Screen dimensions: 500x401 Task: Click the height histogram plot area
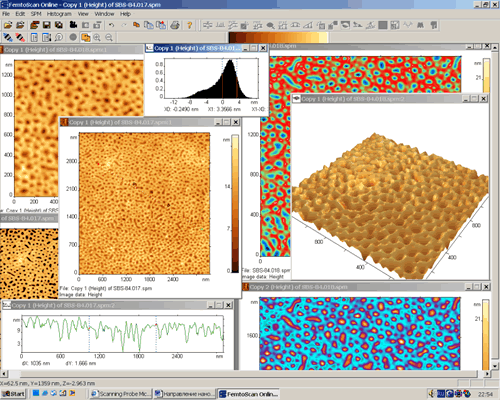click(x=211, y=78)
